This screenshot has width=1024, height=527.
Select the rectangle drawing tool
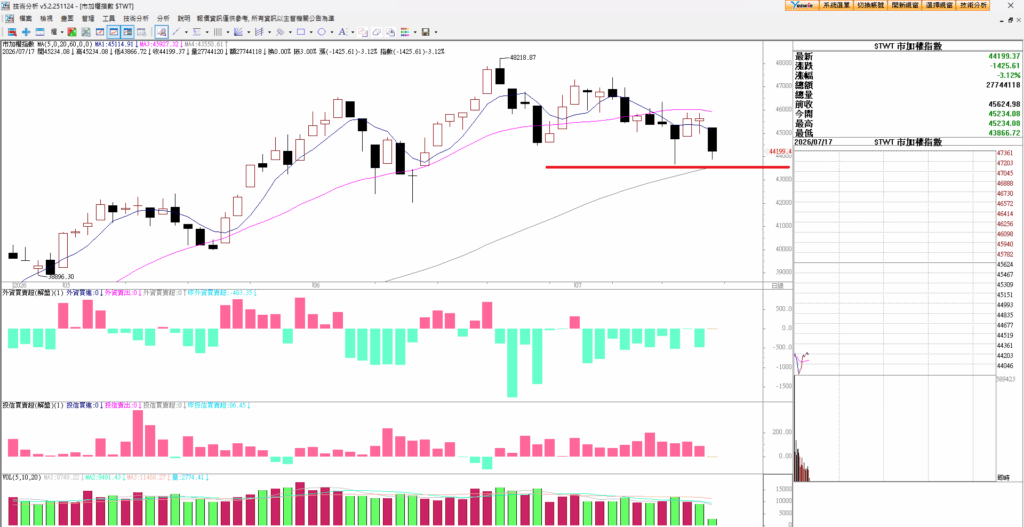301,32
